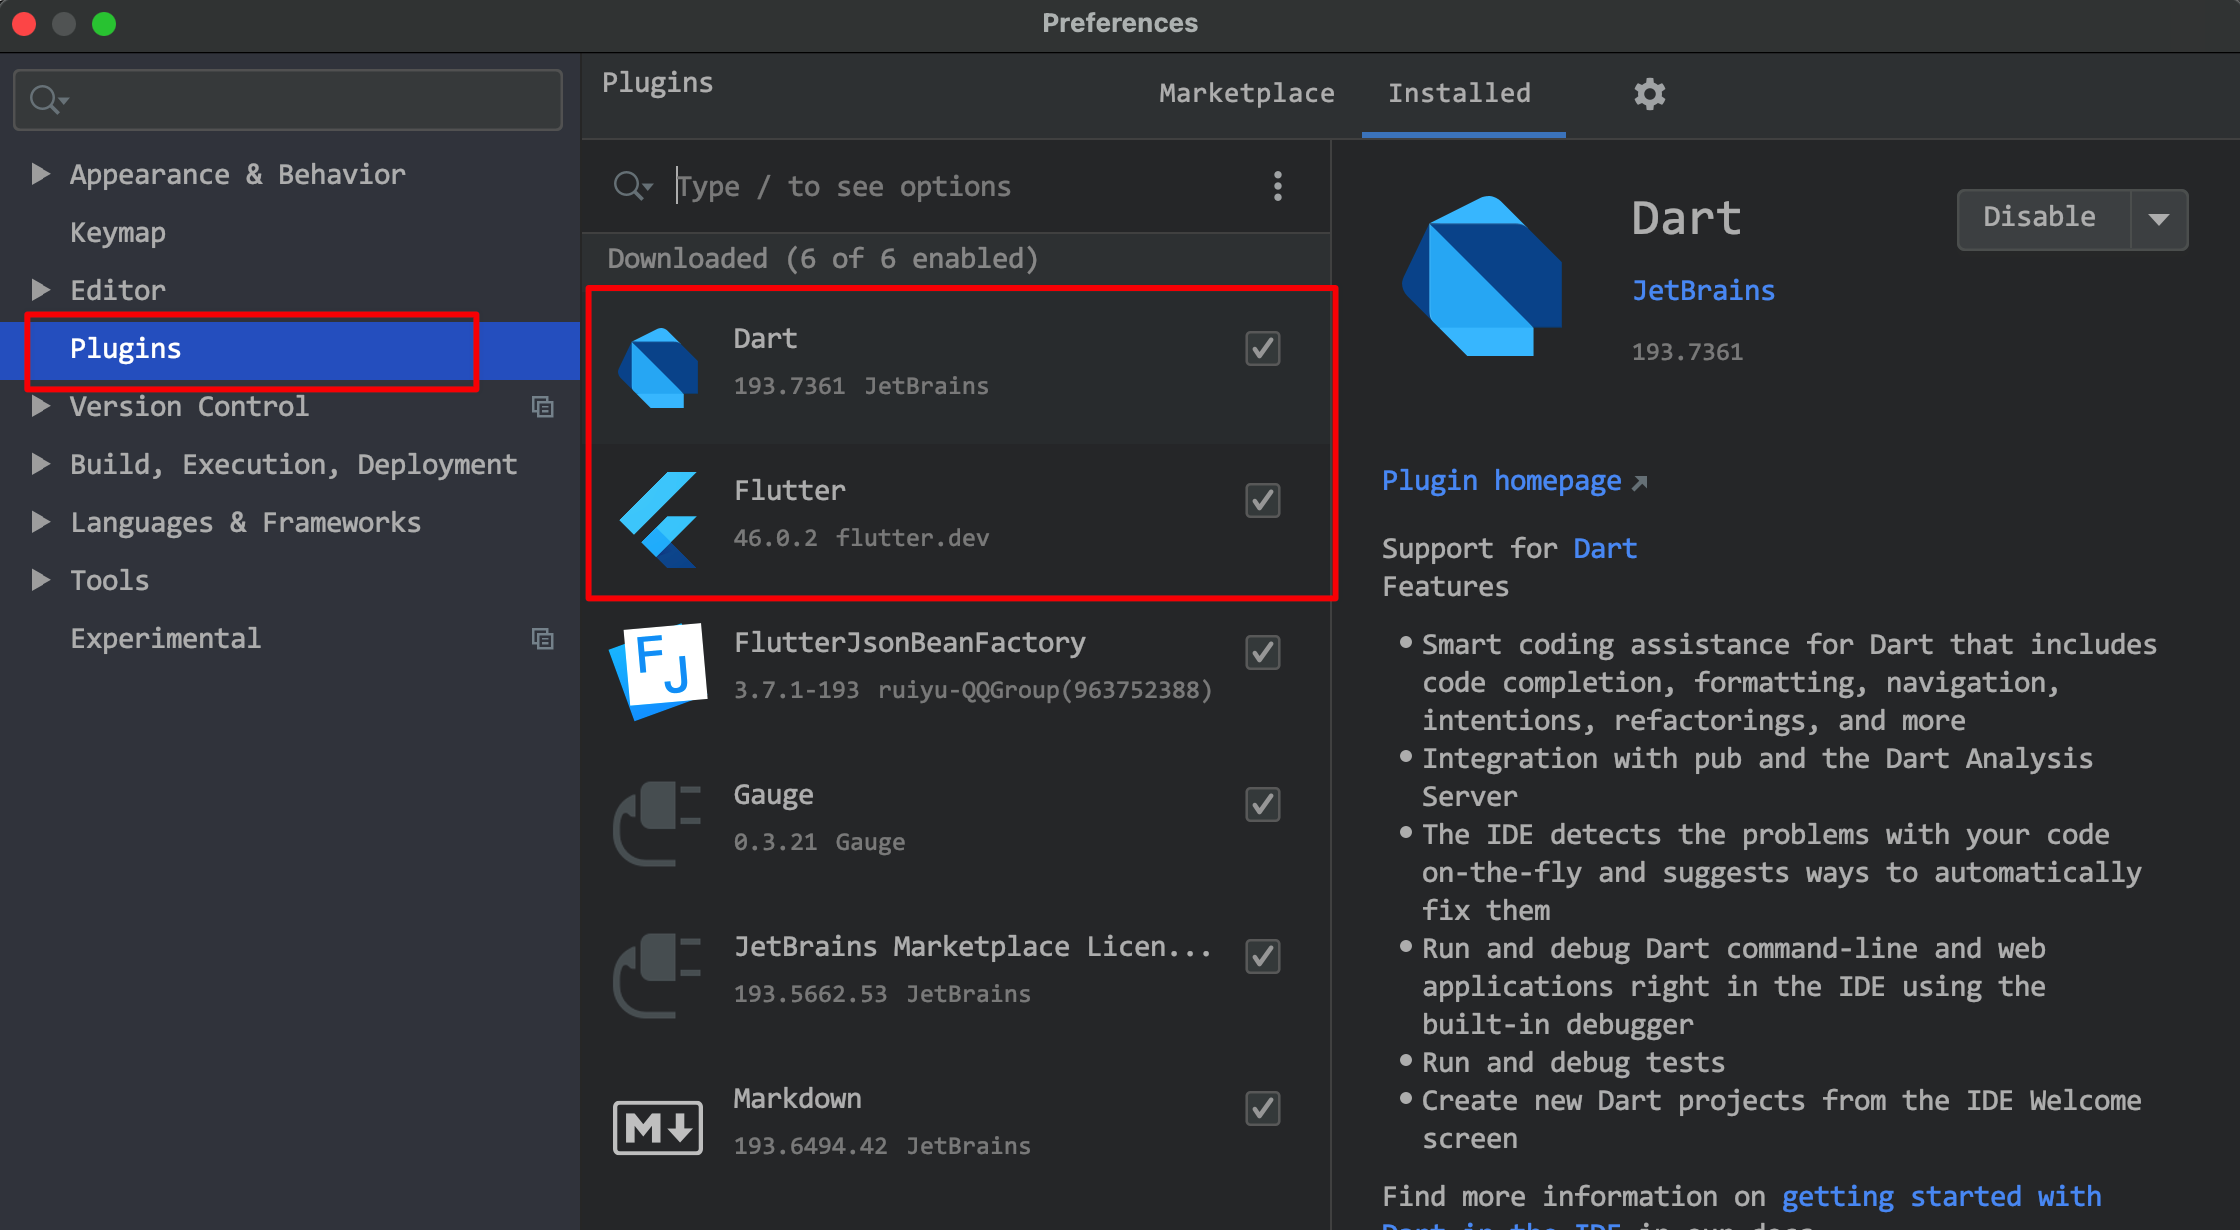
Task: Select the JetBrains Marketplace Licen... plugin name
Action: click(x=972, y=947)
